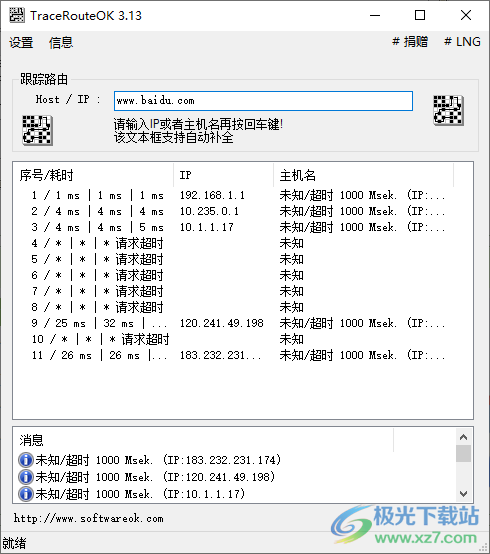This screenshot has height=554, width=490.
Task: Open the 信息 menu
Action: tap(61, 42)
